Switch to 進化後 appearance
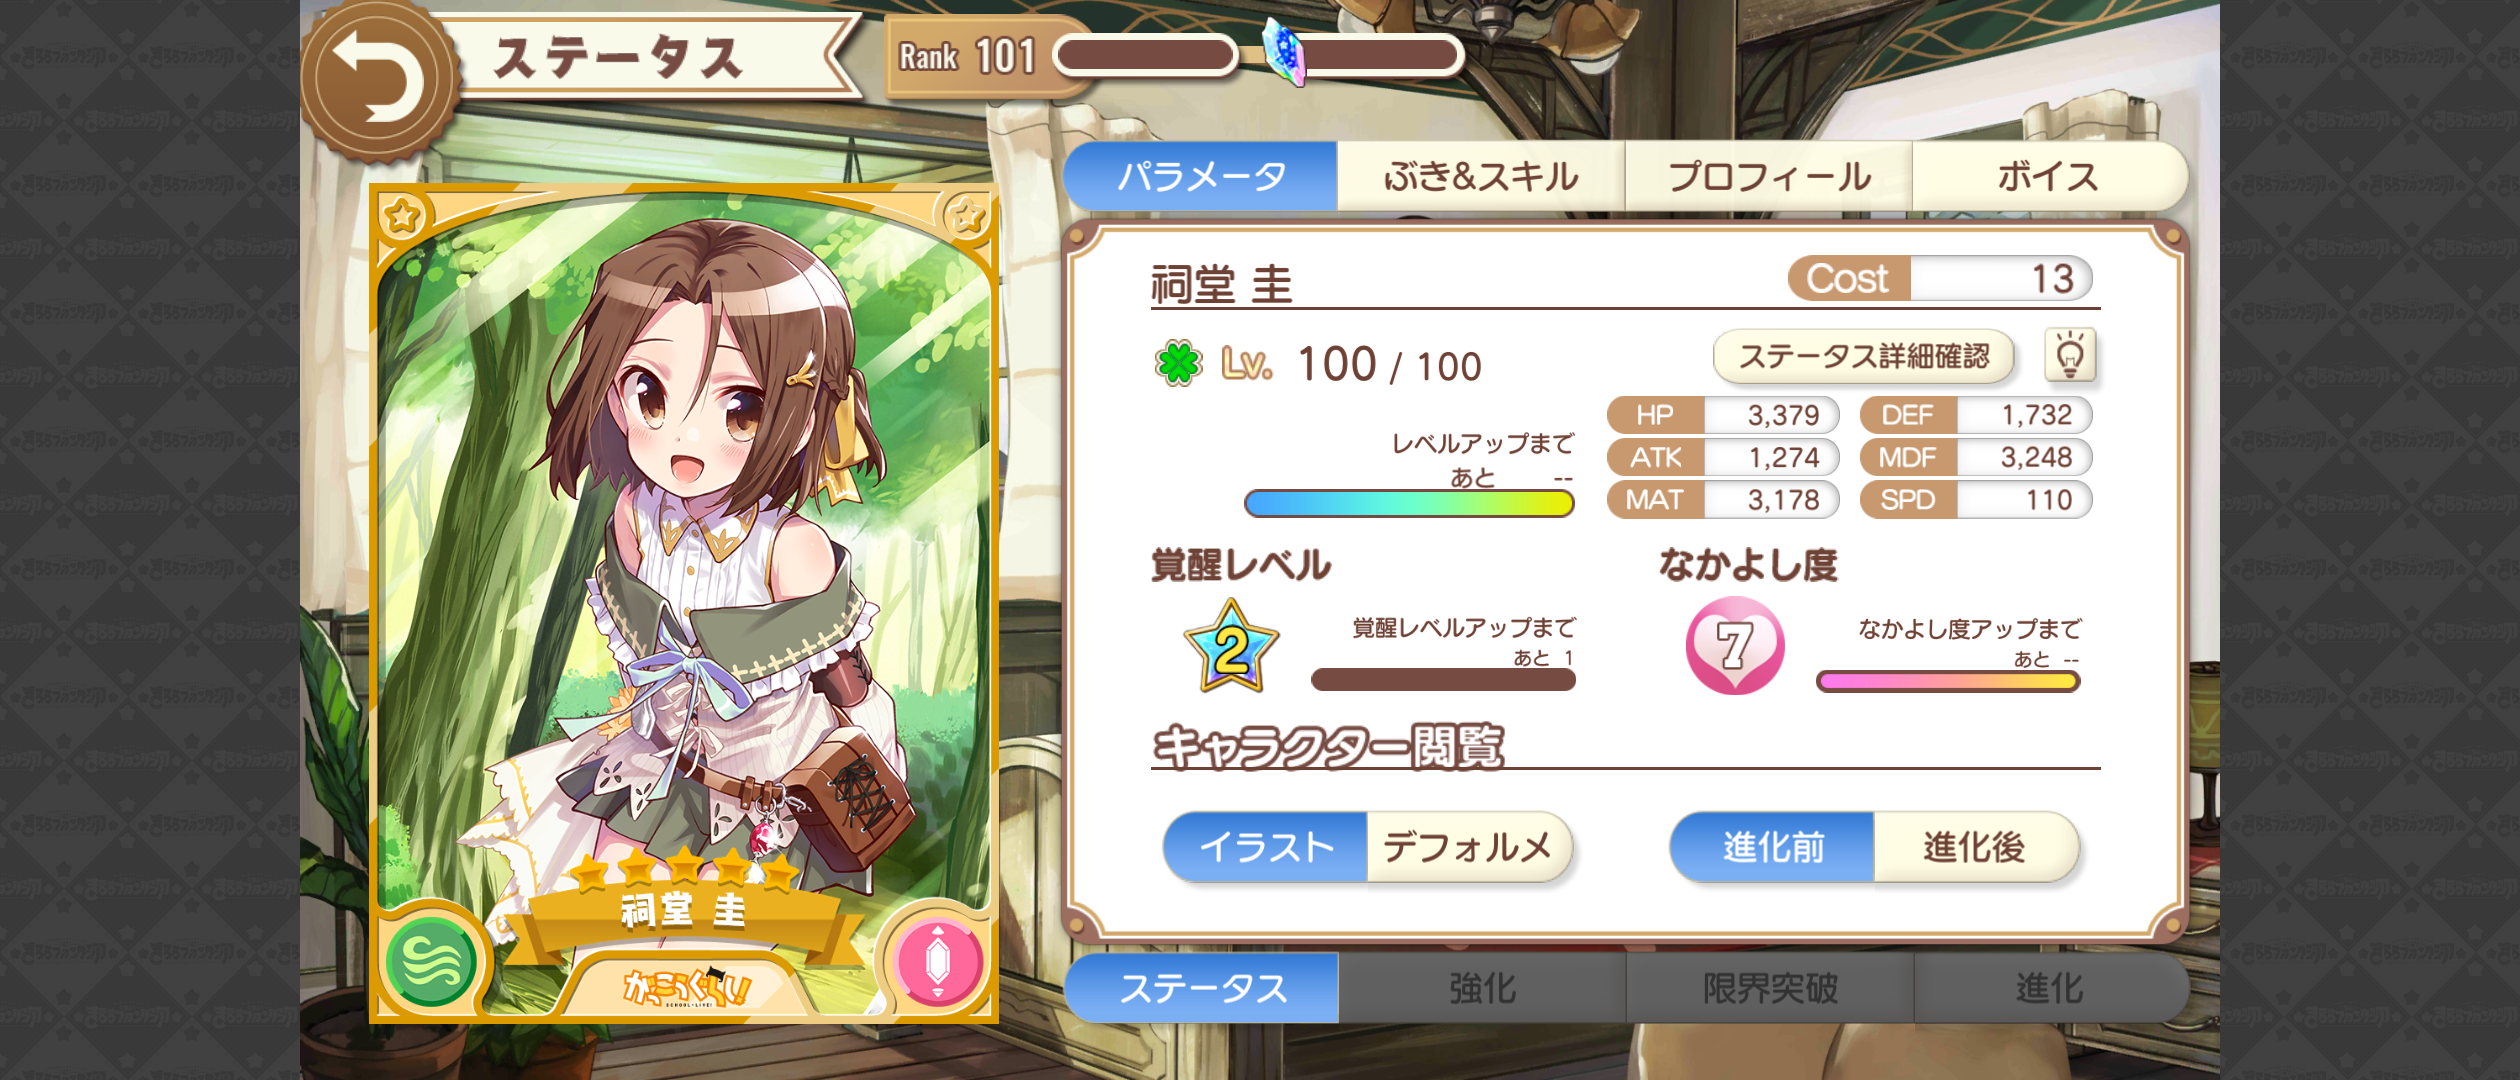Screen dimensions: 2520x1080 1975,847
